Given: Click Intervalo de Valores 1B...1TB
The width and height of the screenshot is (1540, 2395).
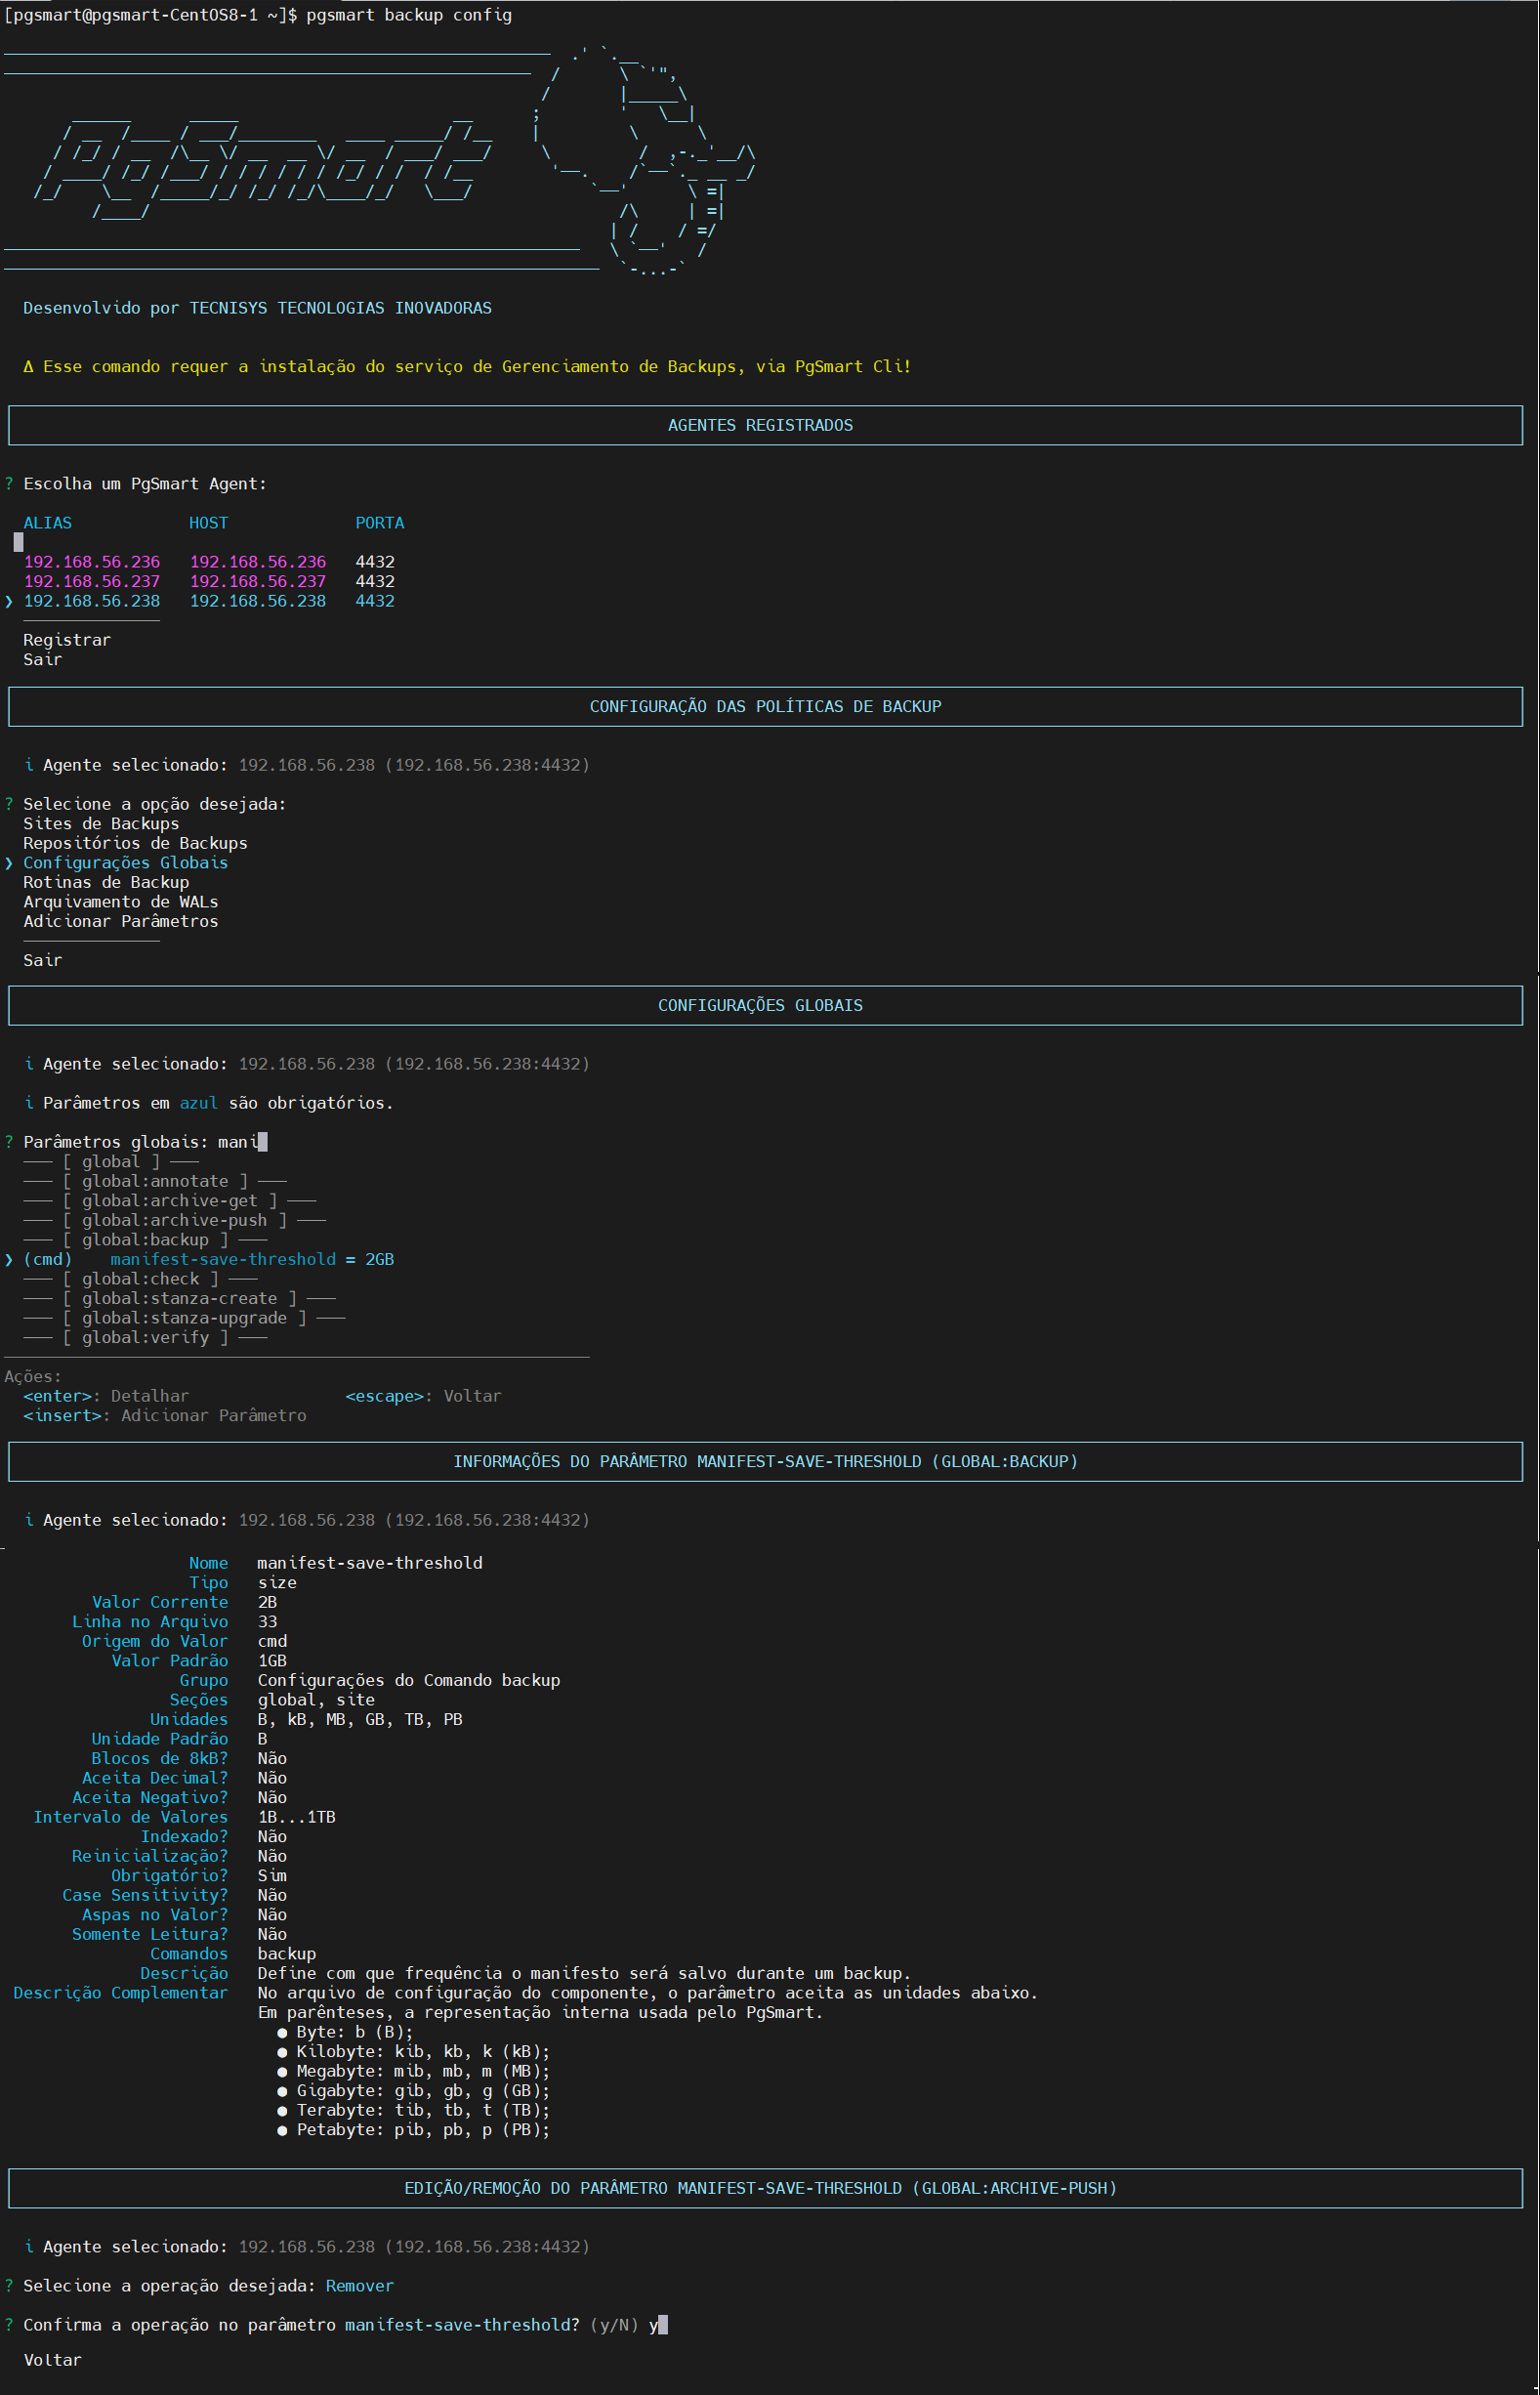Looking at the screenshot, I should tap(296, 1817).
